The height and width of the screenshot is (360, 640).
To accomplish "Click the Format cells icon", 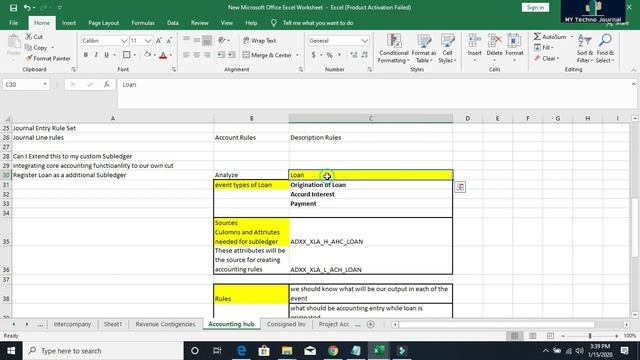I will 514,41.
